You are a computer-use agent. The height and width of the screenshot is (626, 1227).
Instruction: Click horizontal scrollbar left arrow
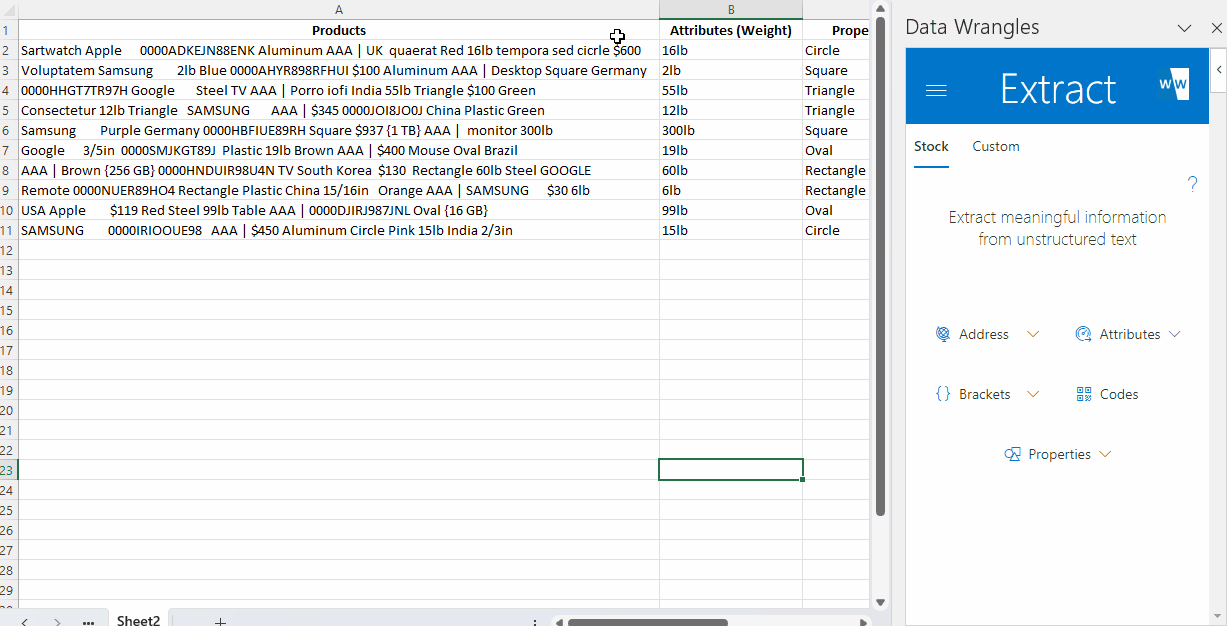click(558, 622)
